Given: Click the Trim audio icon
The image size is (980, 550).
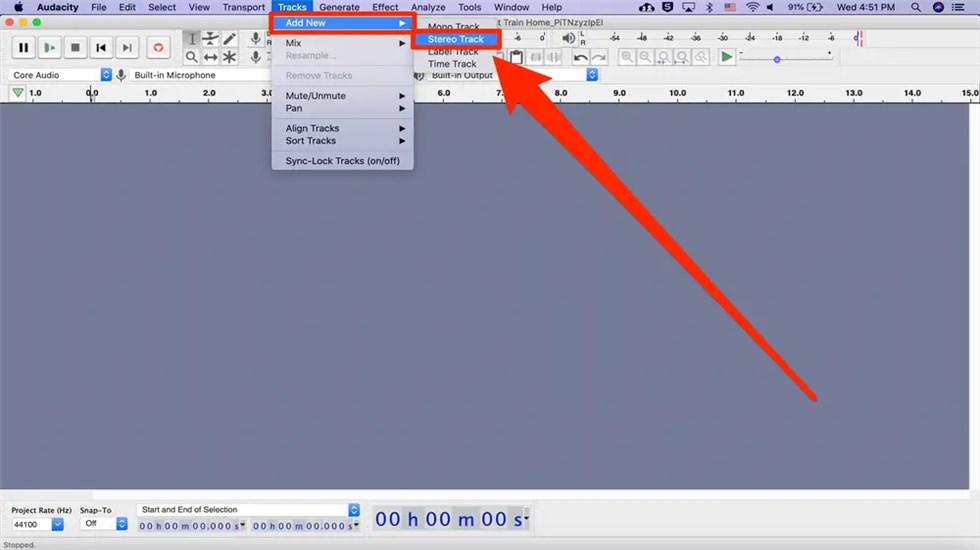Looking at the screenshot, I should click(536, 57).
